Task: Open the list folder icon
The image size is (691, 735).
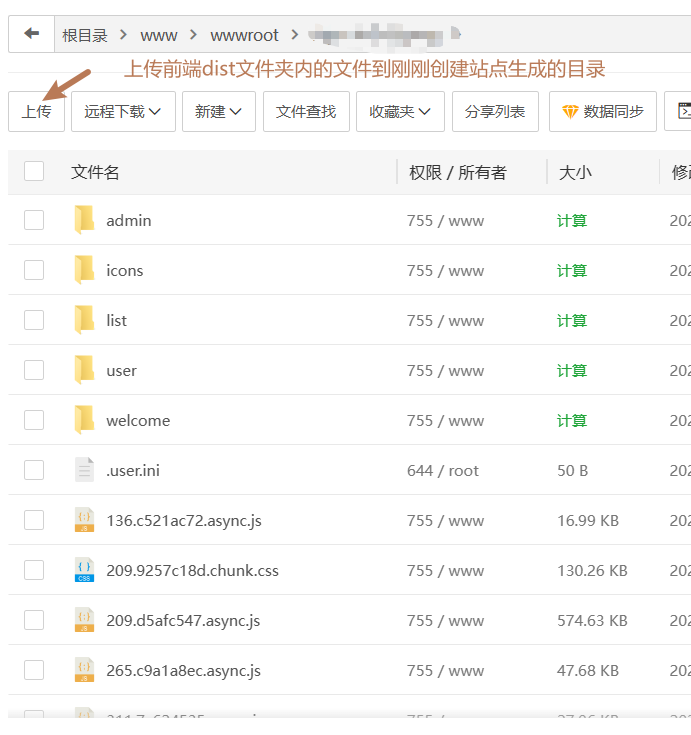Action: click(84, 320)
